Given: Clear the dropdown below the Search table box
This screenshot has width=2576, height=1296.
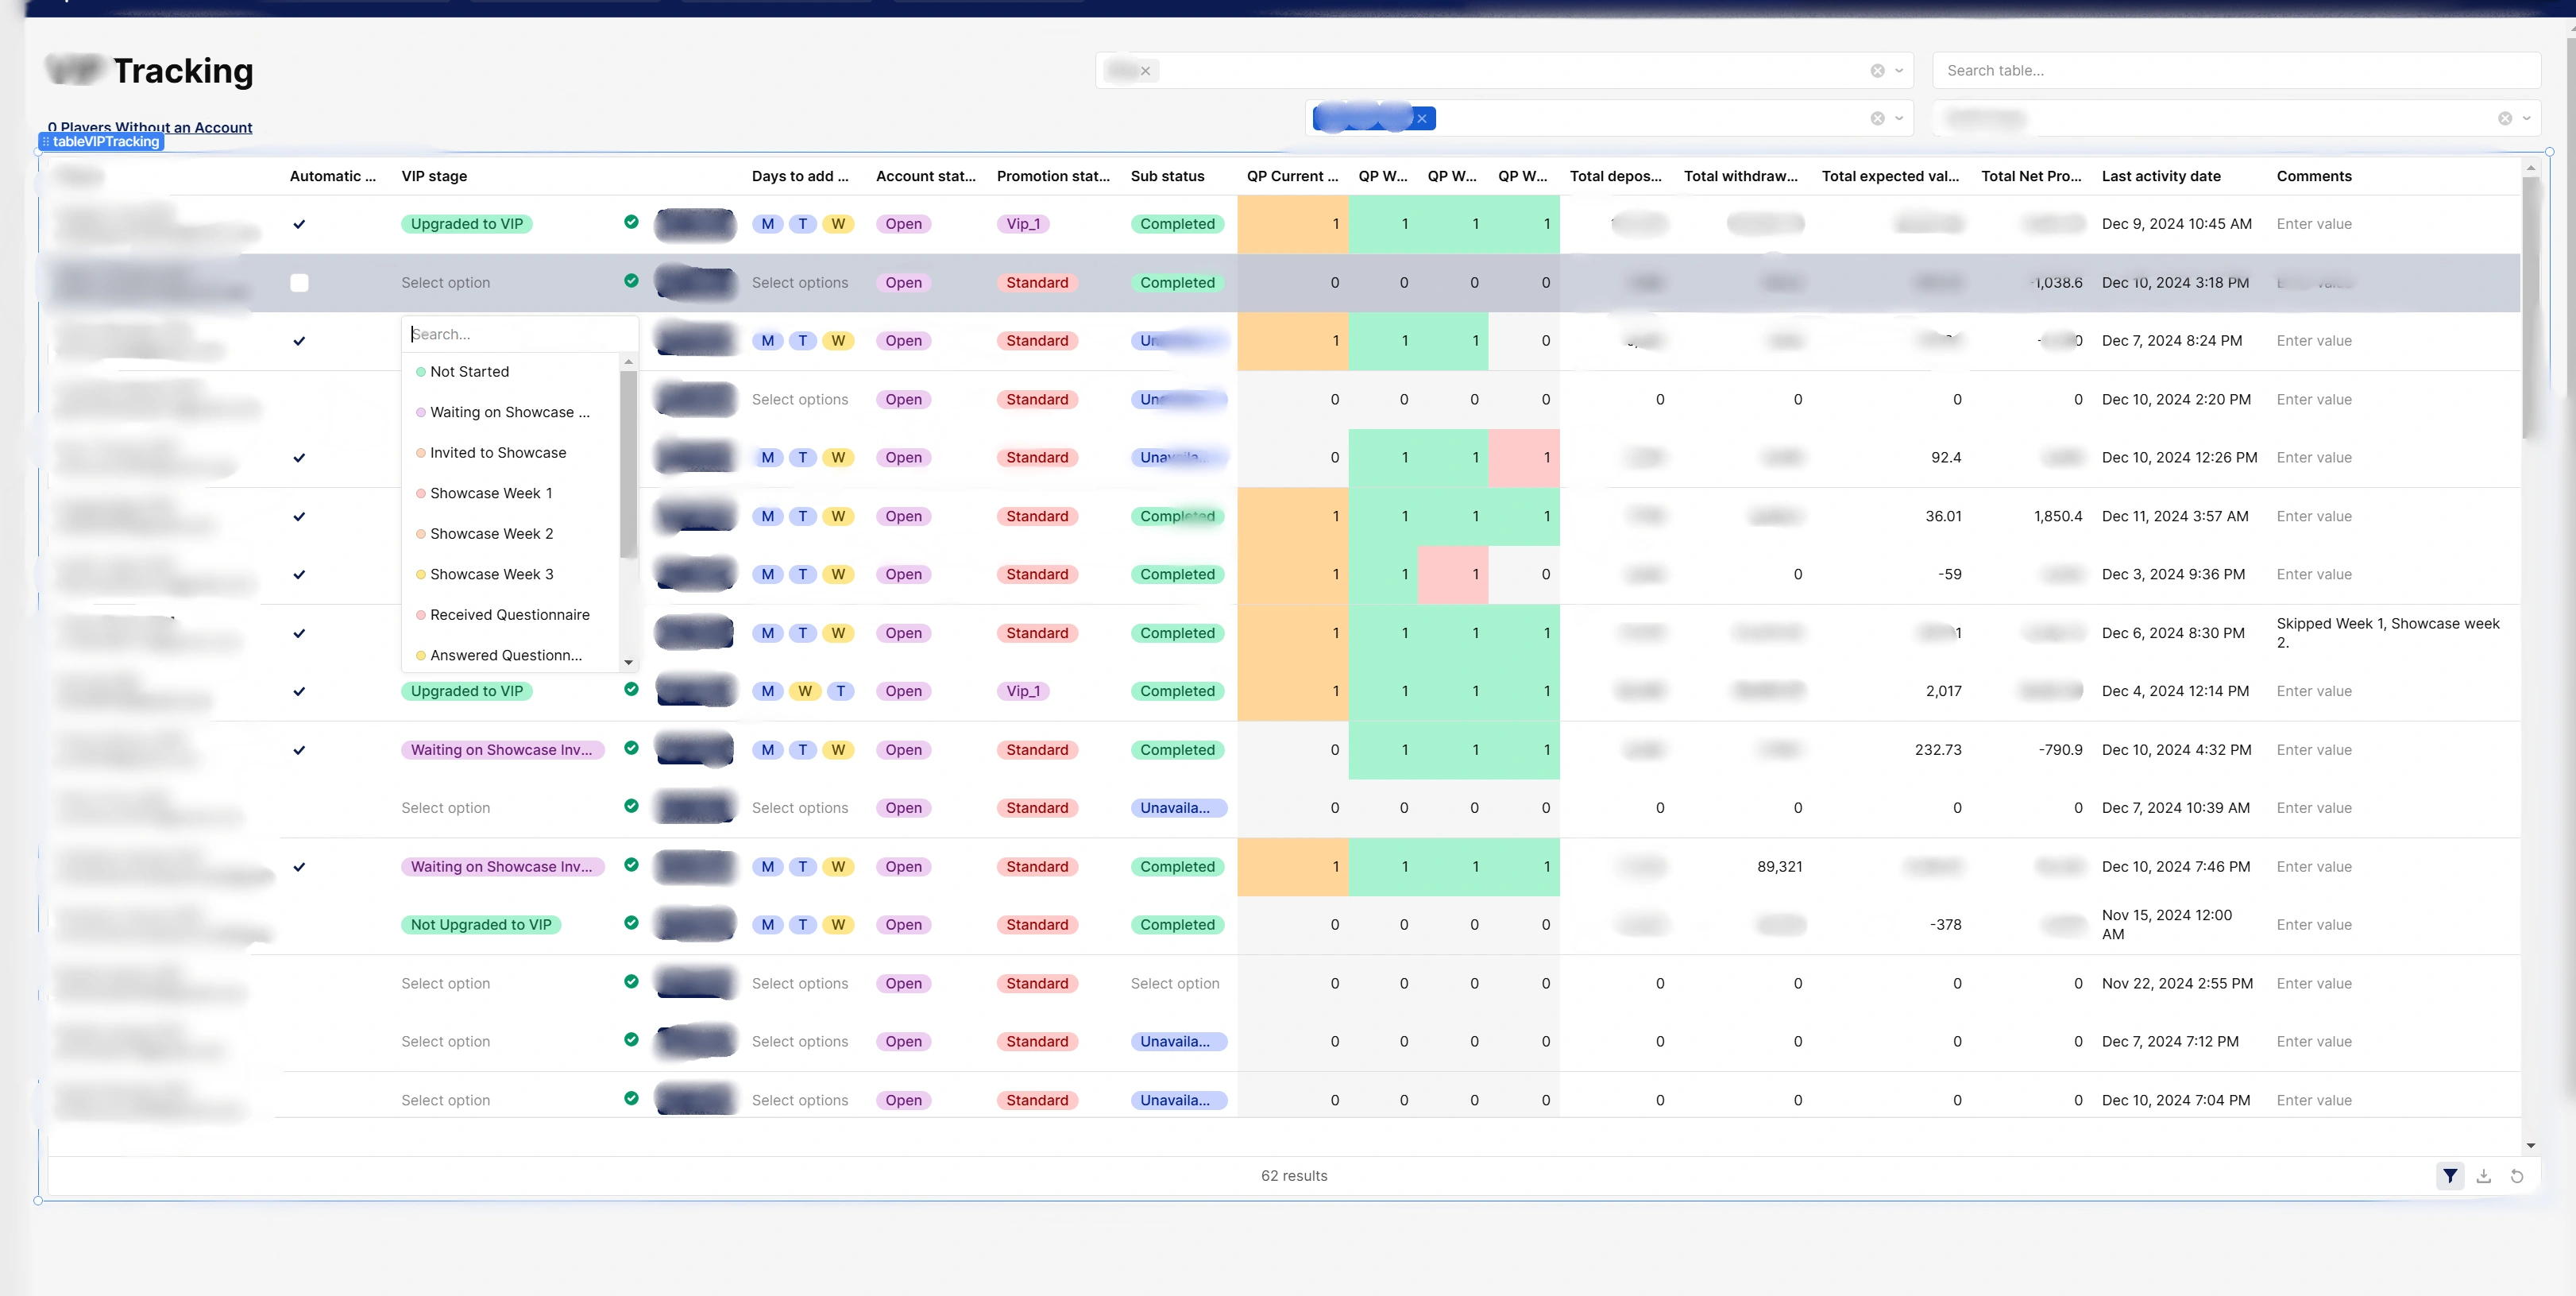Looking at the screenshot, I should coord(2504,119).
